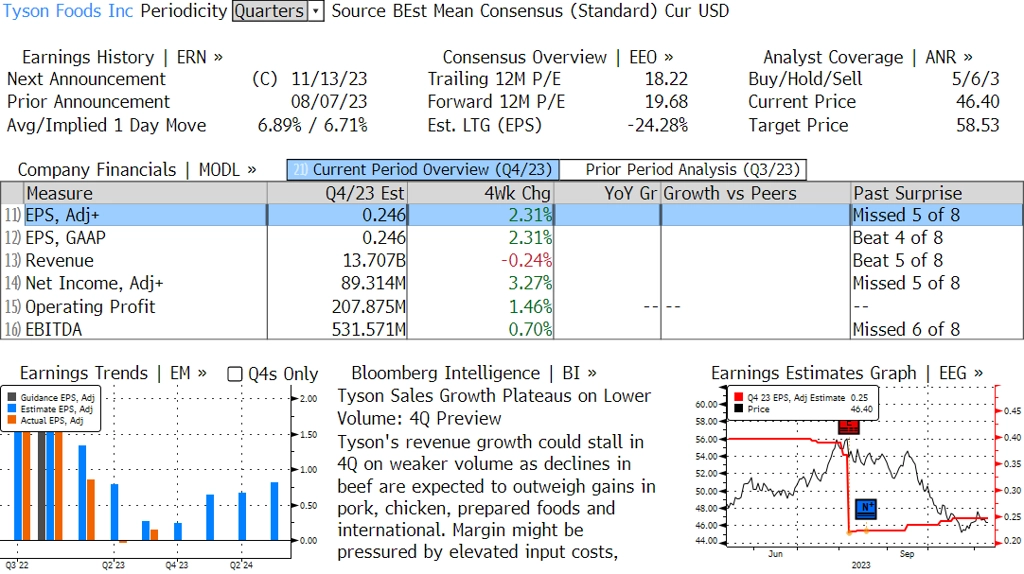Viewport: 1024px width, 574px height.
Task: Click the red earnings event marker on graph
Action: click(x=848, y=427)
